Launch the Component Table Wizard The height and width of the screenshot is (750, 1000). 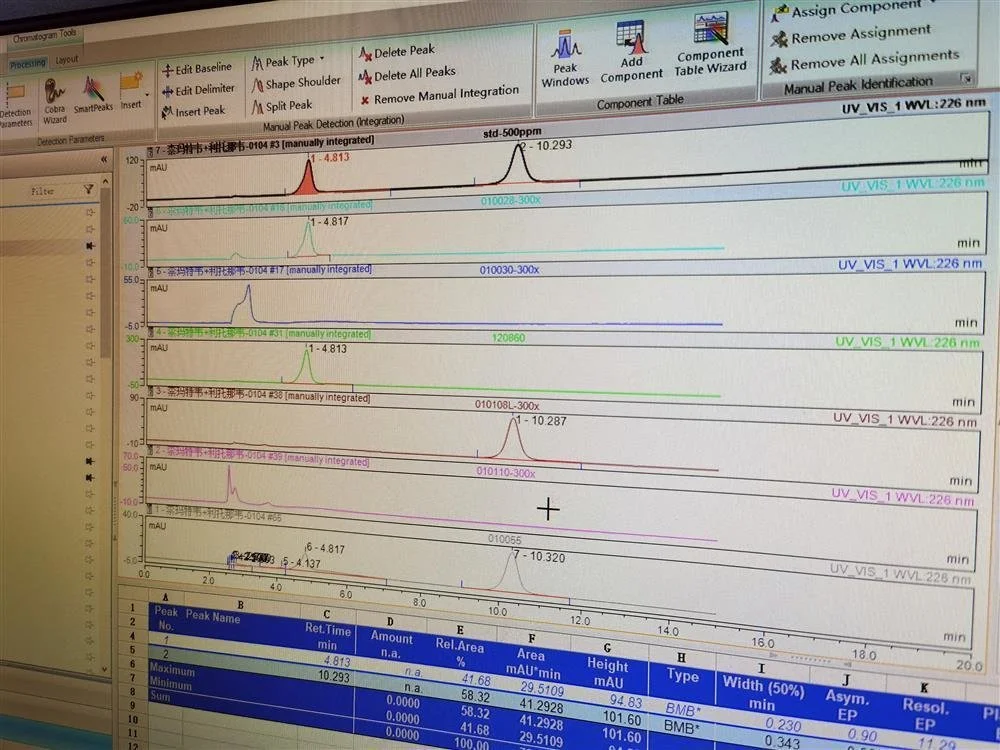click(x=710, y=43)
